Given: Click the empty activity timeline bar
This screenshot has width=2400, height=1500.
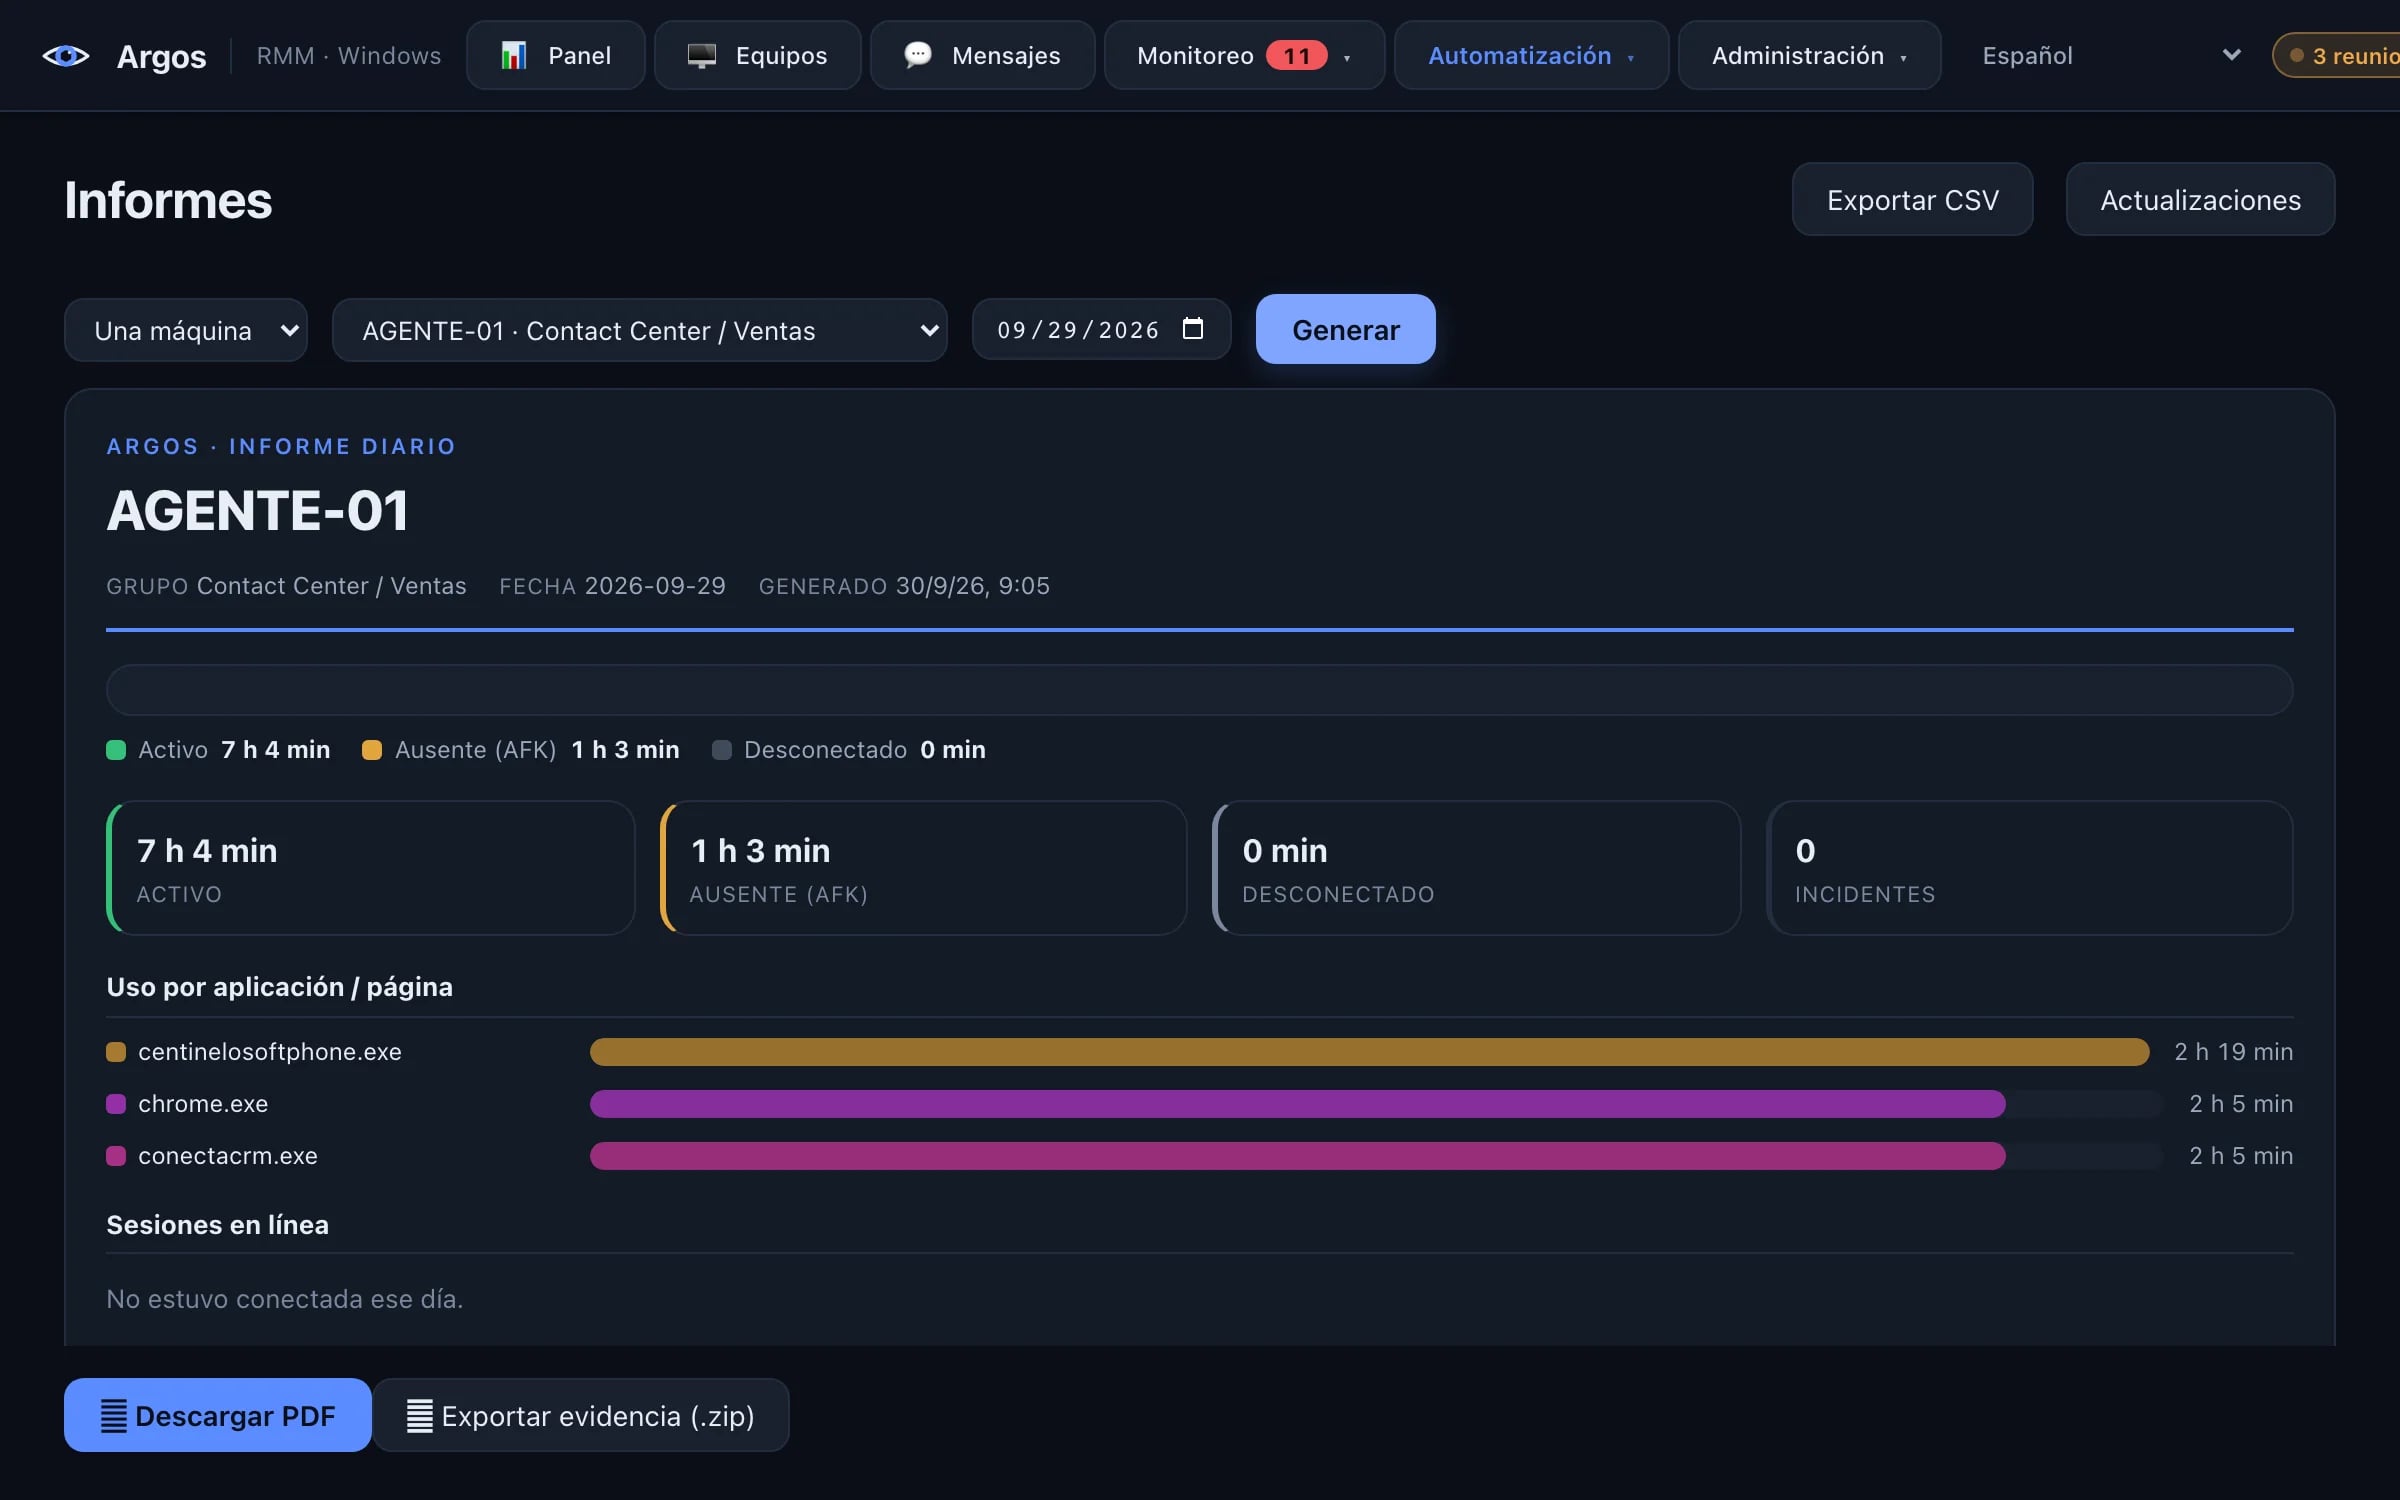Looking at the screenshot, I should point(1199,690).
